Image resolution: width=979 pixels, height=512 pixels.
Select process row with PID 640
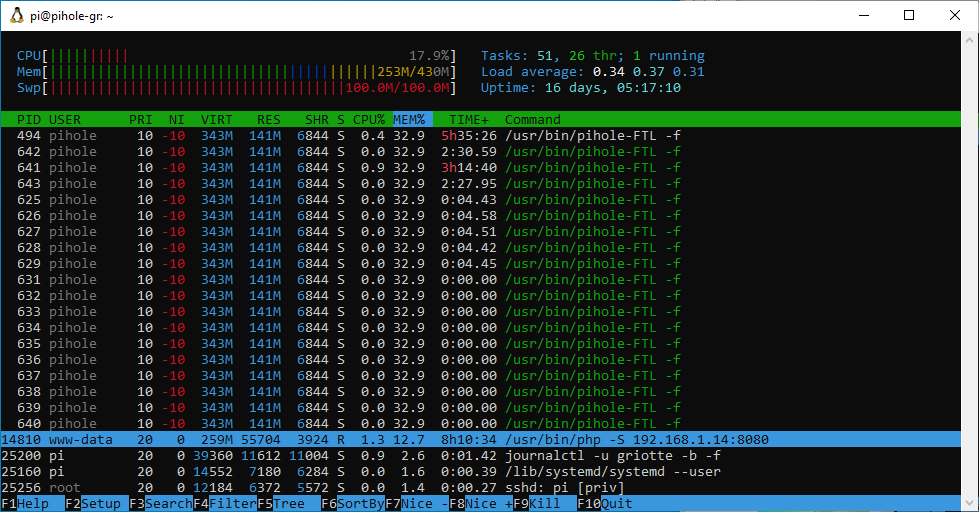tap(481, 423)
